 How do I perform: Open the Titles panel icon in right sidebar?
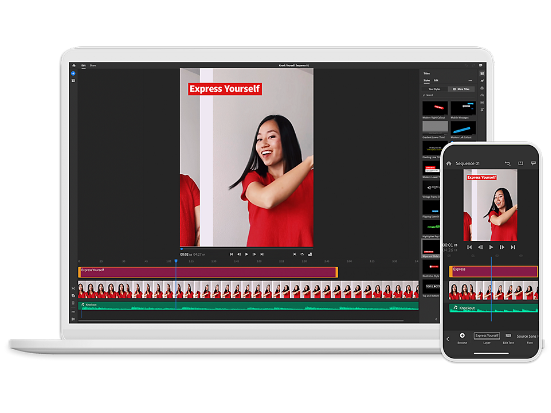pos(482,73)
